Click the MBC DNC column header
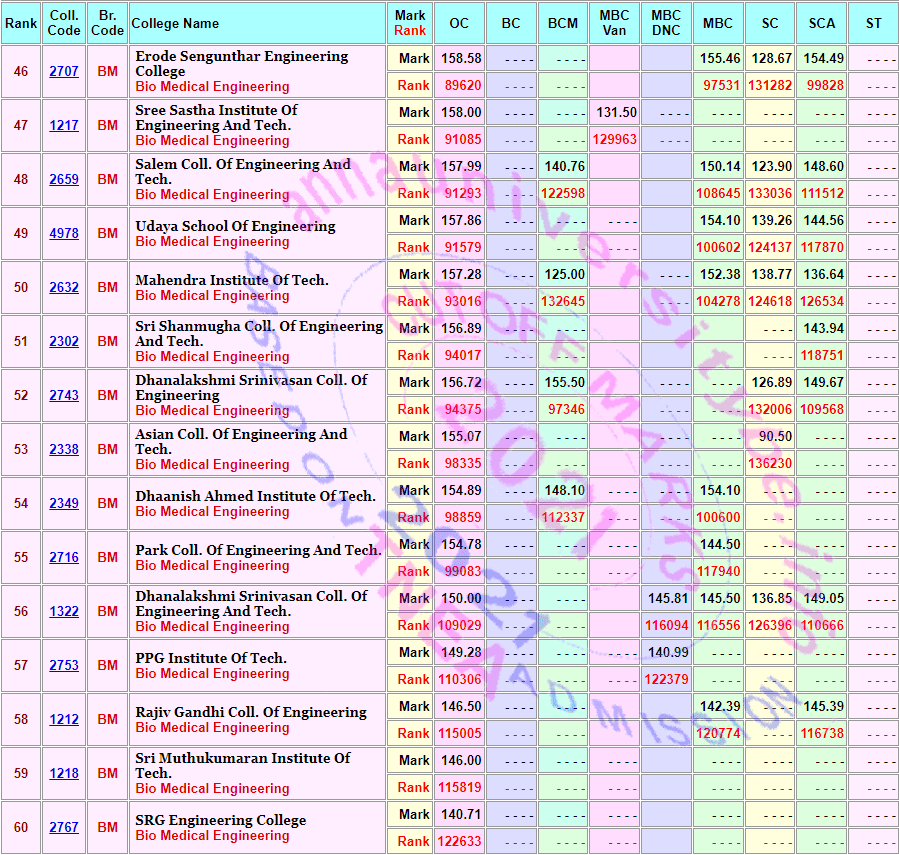Screen dimensions: 899x855 pyautogui.click(x=666, y=23)
